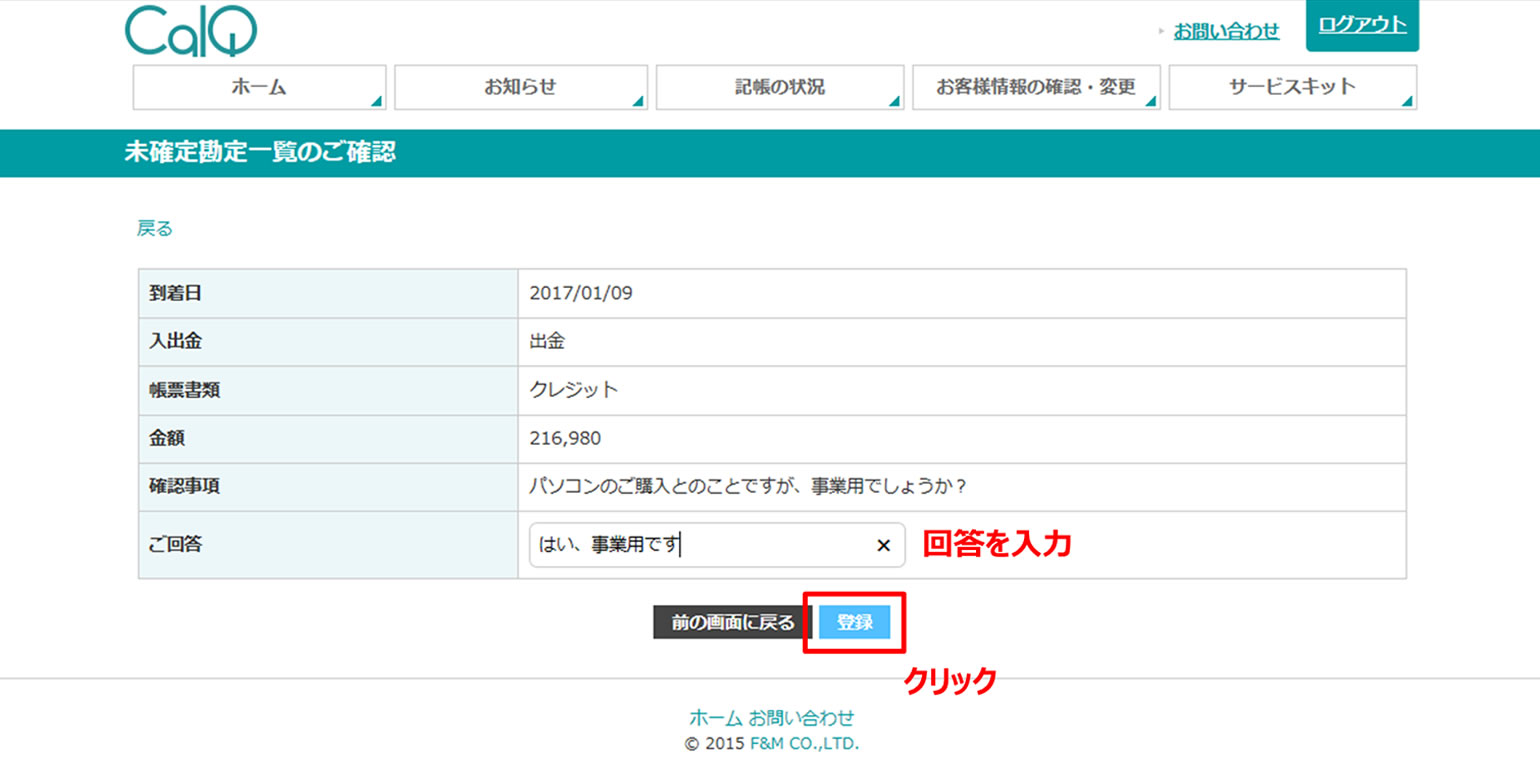Select the 帳票書類 row label
The width and height of the screenshot is (1540, 776).
[x=185, y=390]
